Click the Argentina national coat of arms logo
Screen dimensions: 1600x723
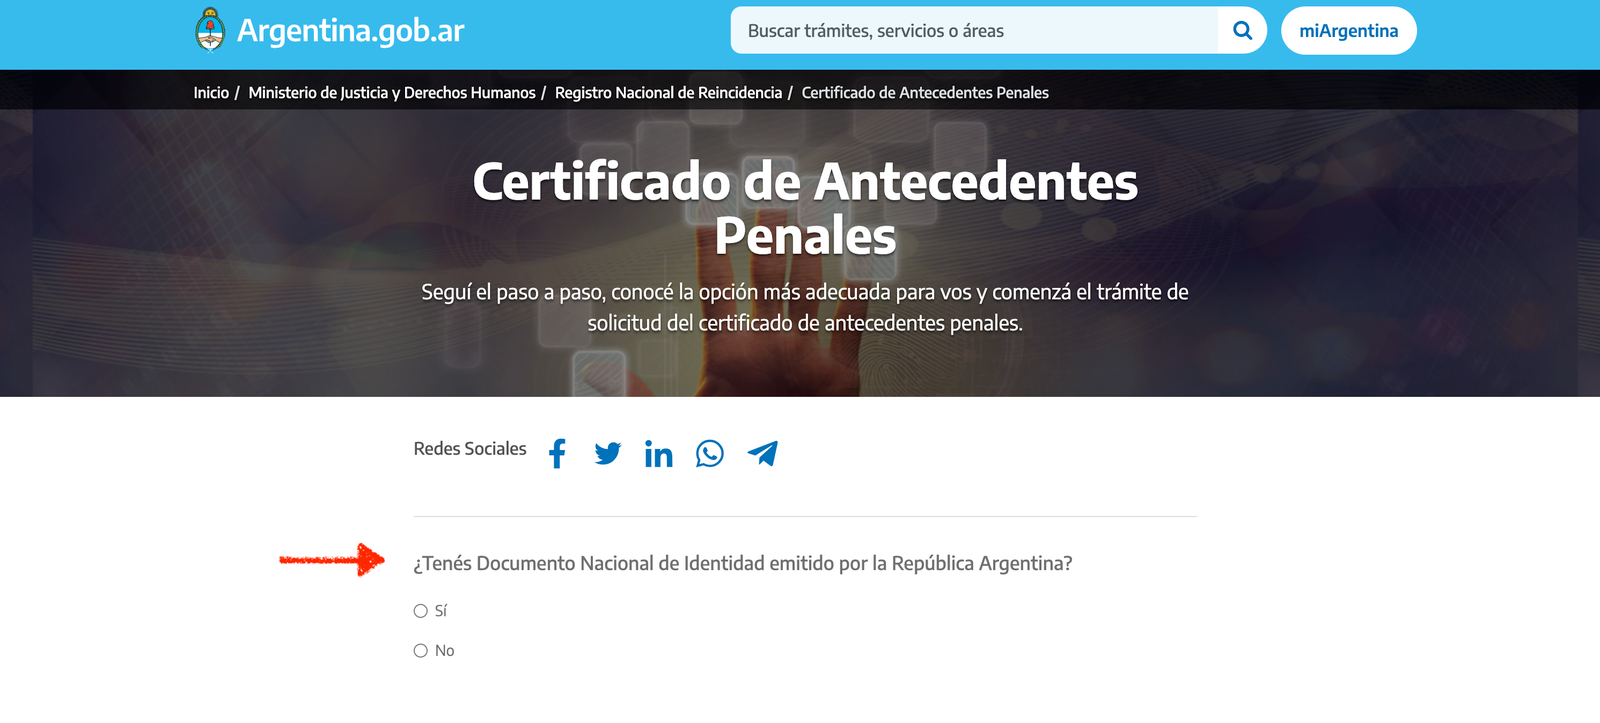210,30
